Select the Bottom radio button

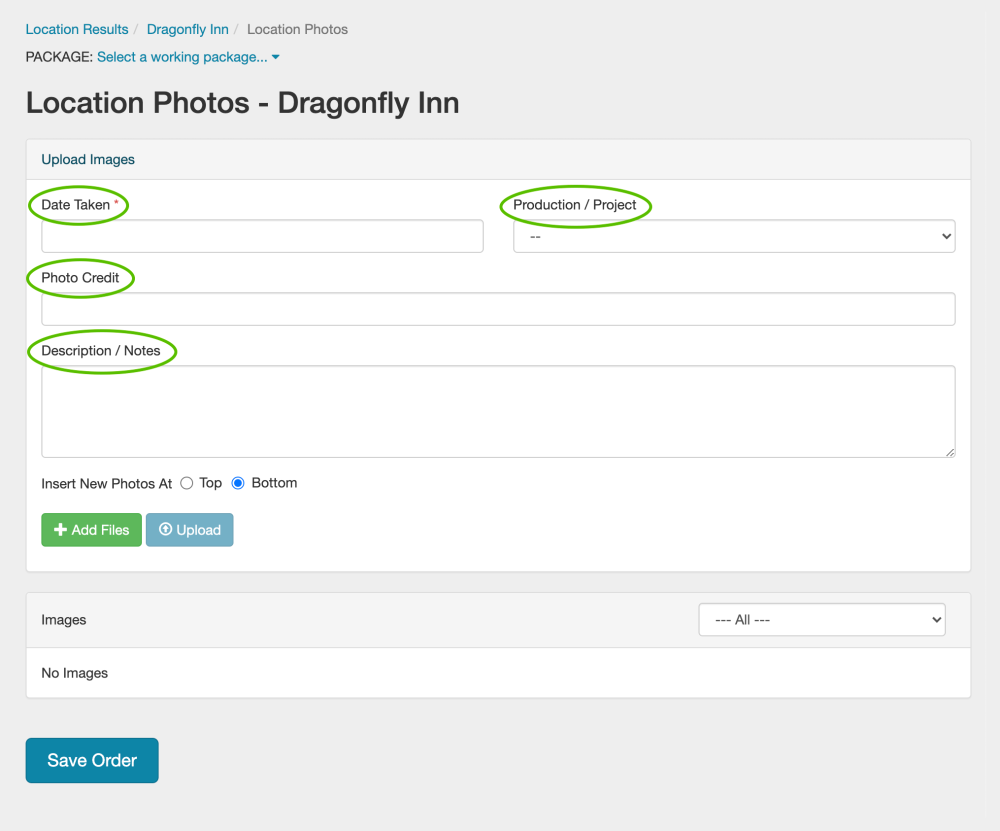tap(238, 483)
